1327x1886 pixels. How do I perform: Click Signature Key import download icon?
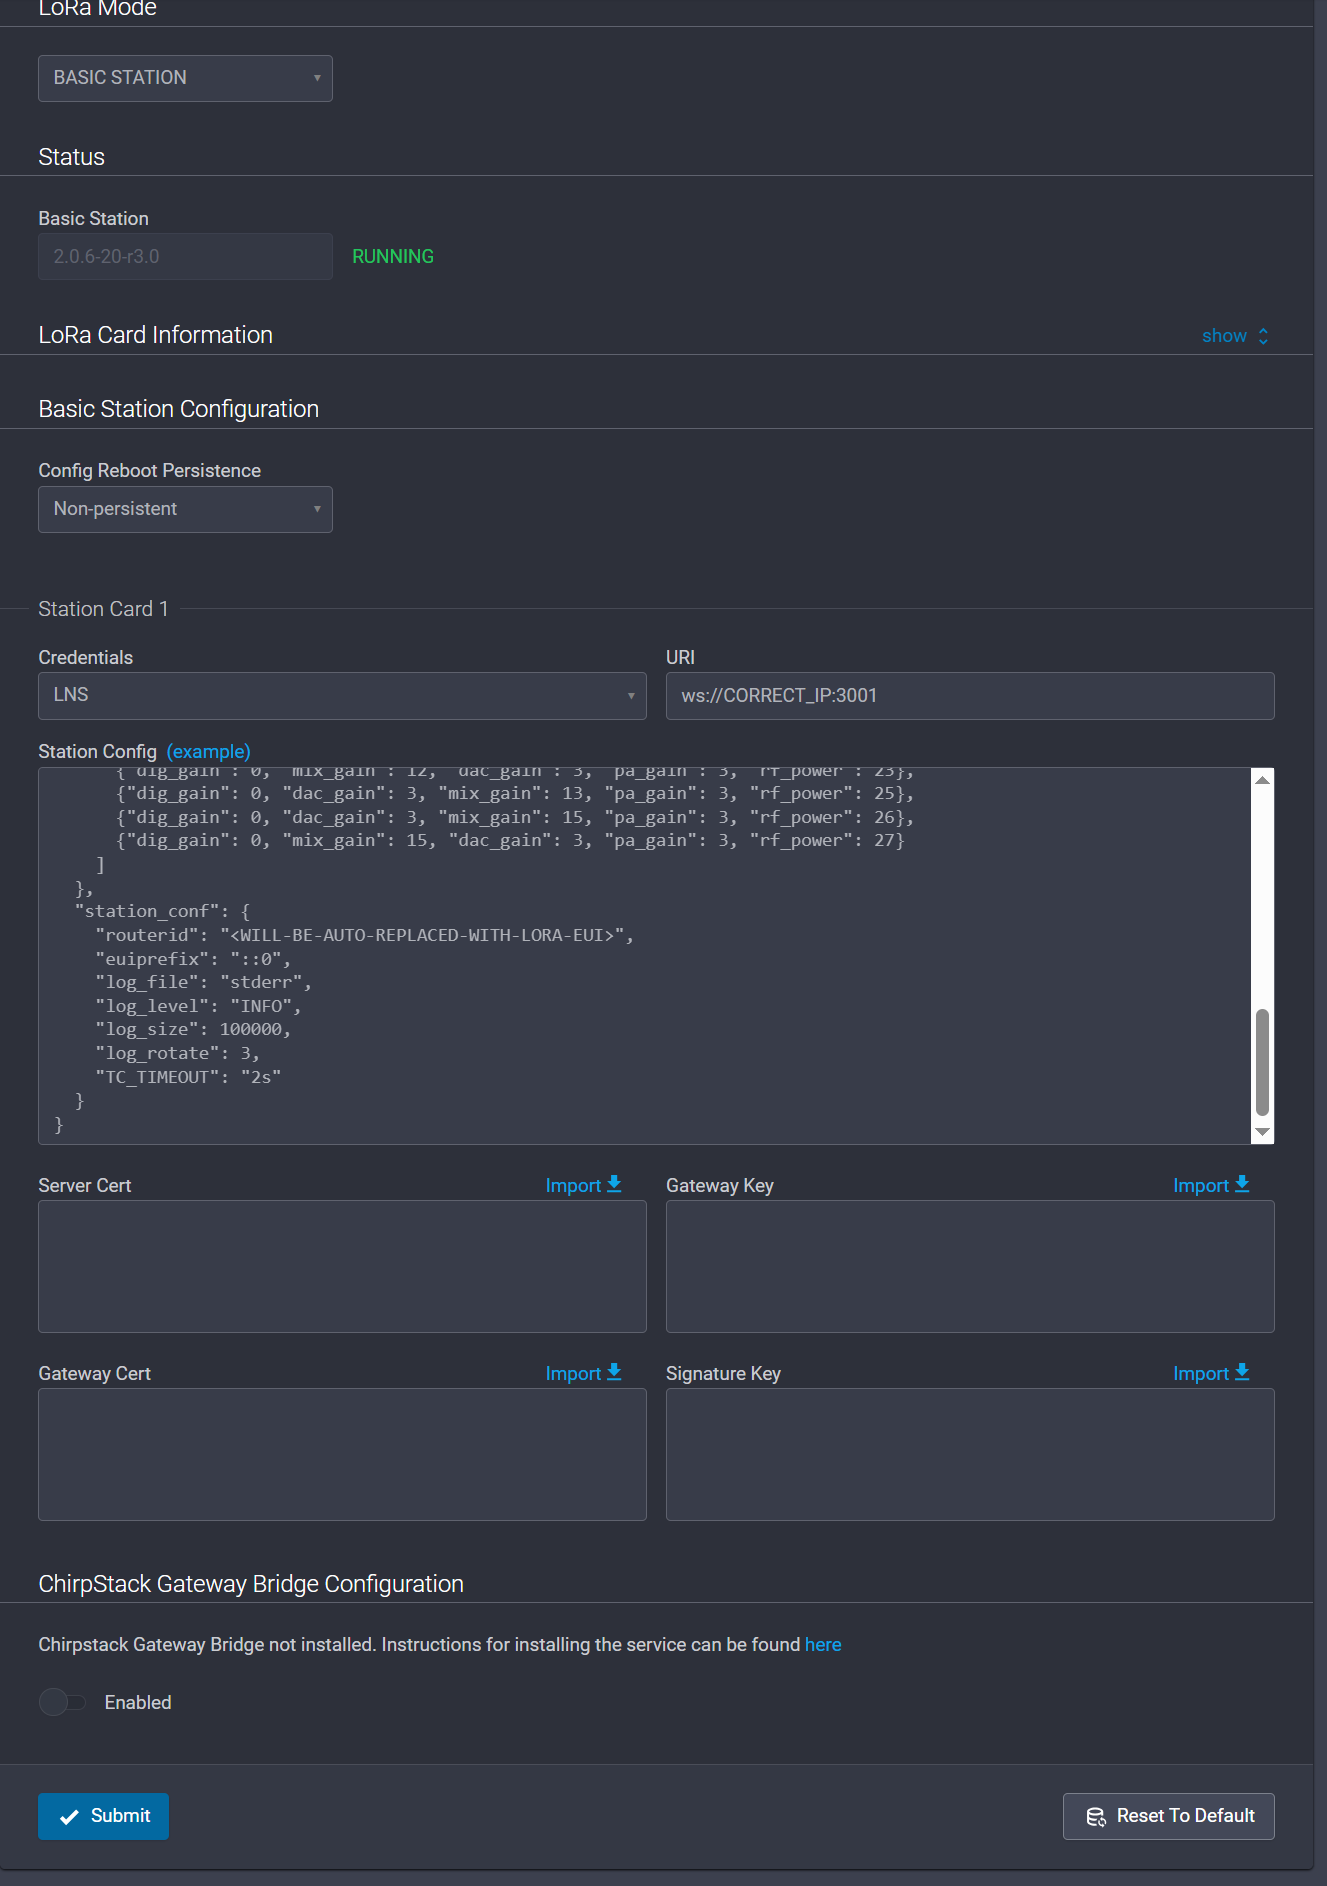click(x=1242, y=1372)
